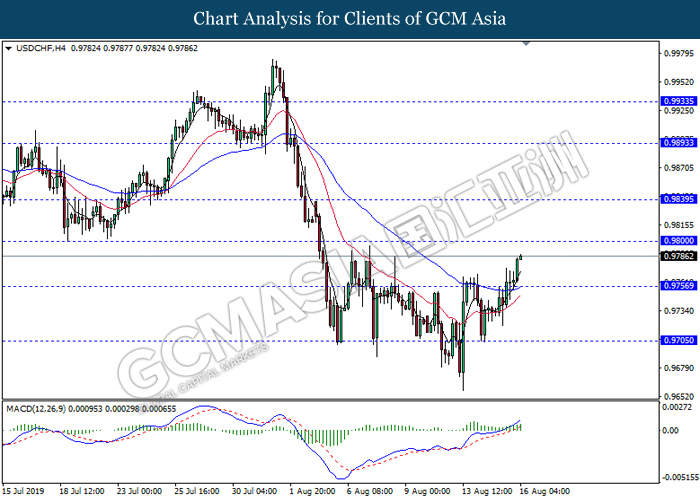The image size is (700, 500).
Task: Click the 0.97340 price scale value
Action: 679,310
